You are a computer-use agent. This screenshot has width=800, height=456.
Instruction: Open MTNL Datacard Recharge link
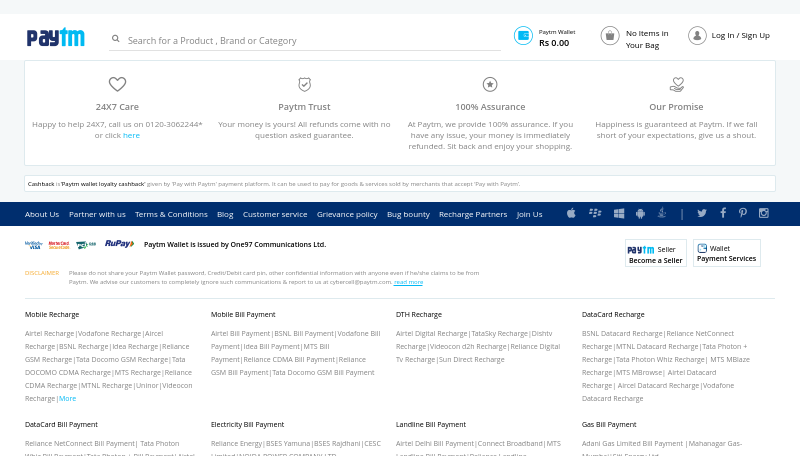point(657,347)
